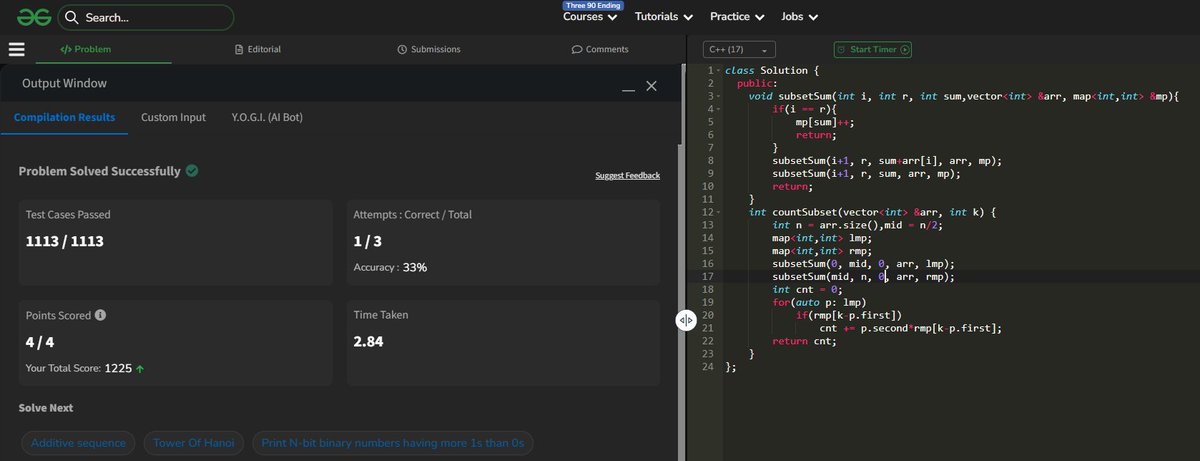Image resolution: width=1200 pixels, height=461 pixels.
Task: Open the Compilation Results tab
Action: tap(64, 117)
